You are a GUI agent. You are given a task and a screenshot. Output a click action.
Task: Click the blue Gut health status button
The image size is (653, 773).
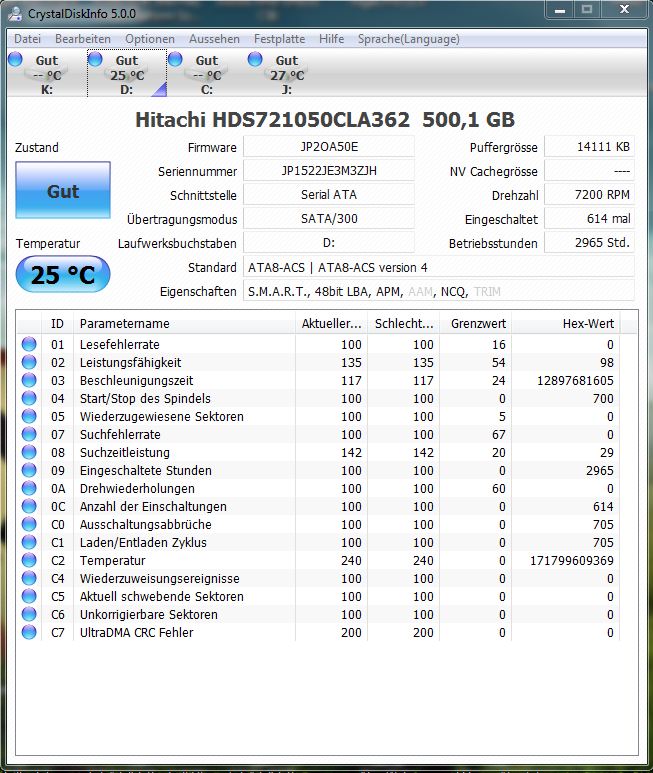63,190
